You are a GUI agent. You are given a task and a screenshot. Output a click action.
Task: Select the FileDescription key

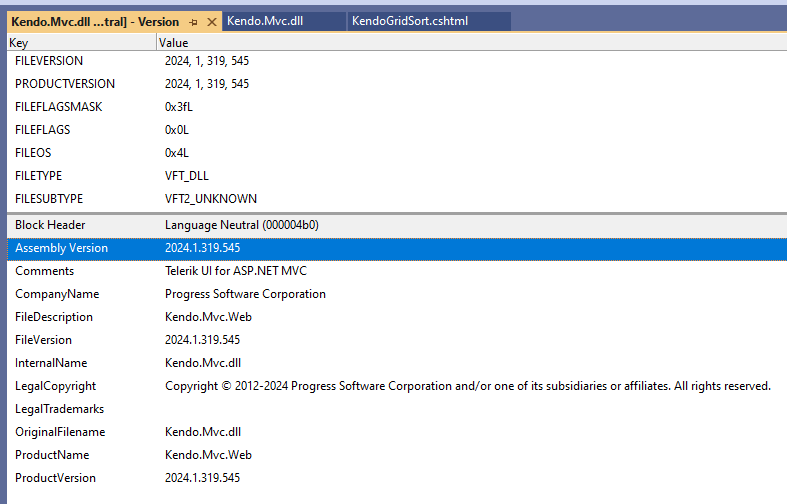point(54,317)
